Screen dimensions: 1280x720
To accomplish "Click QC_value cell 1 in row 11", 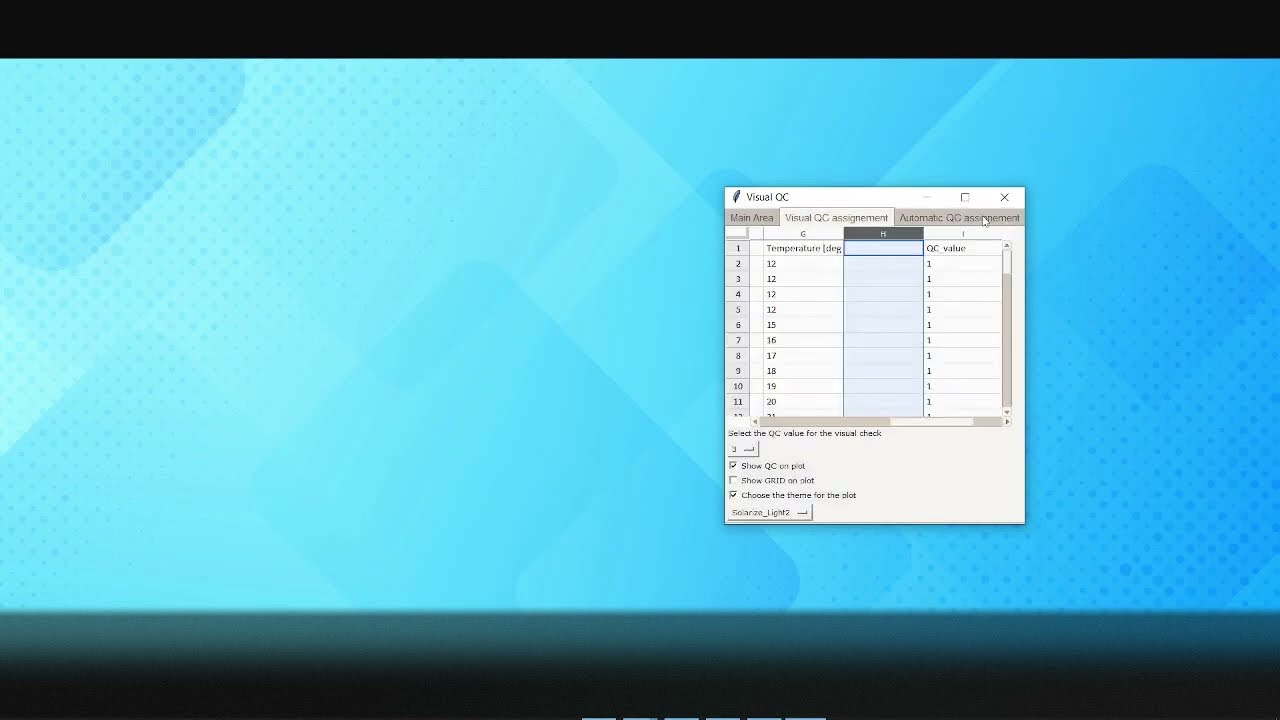I will [962, 402].
